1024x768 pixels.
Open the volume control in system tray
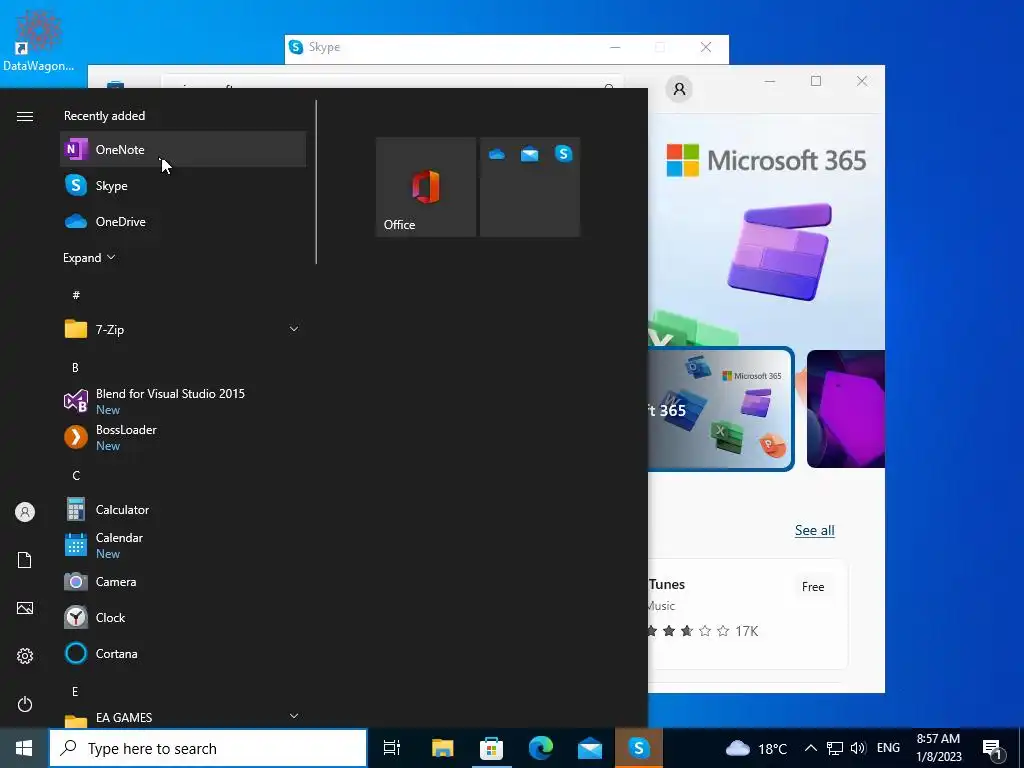pos(858,748)
